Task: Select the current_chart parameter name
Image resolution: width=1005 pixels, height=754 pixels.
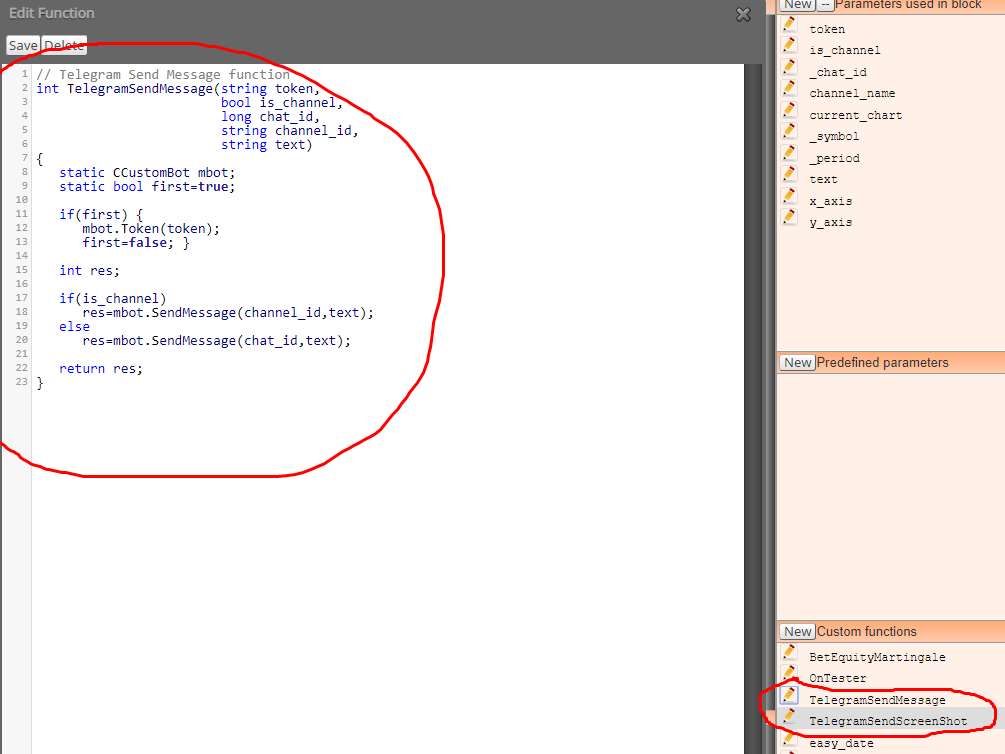Action: point(856,115)
